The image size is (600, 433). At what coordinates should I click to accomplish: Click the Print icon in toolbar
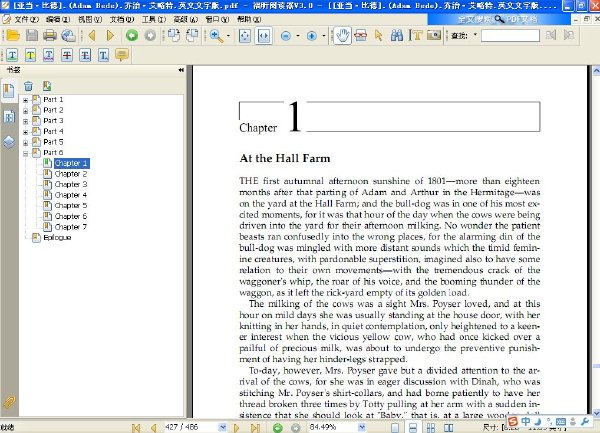tap(50, 36)
